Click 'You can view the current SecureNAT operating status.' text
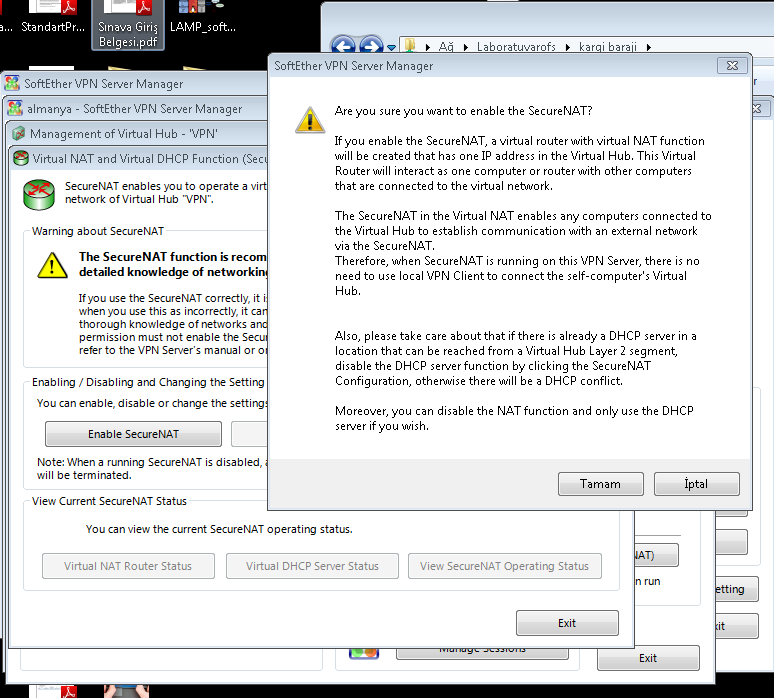The height and width of the screenshot is (698, 774). (219, 529)
